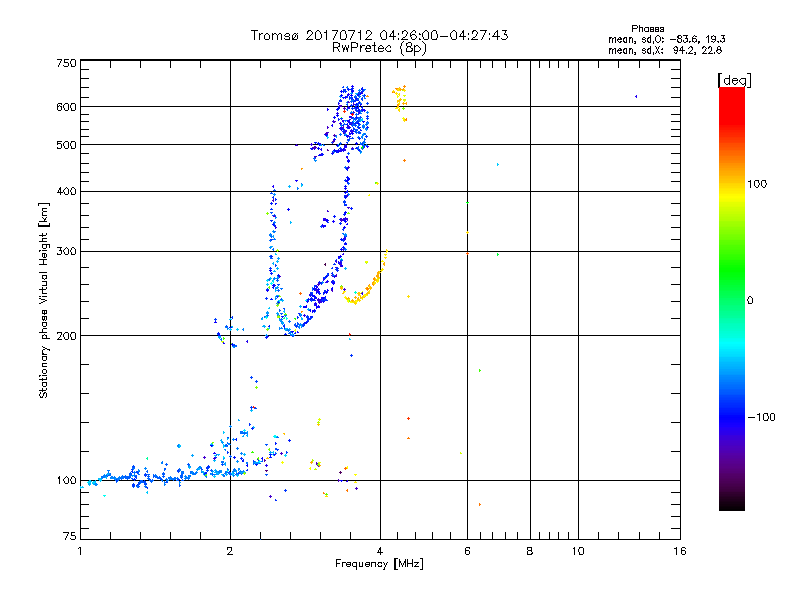Click the "Frequency [MHz]" axis title
Viewport: 800px width, 600px height.
pyautogui.click(x=379, y=564)
